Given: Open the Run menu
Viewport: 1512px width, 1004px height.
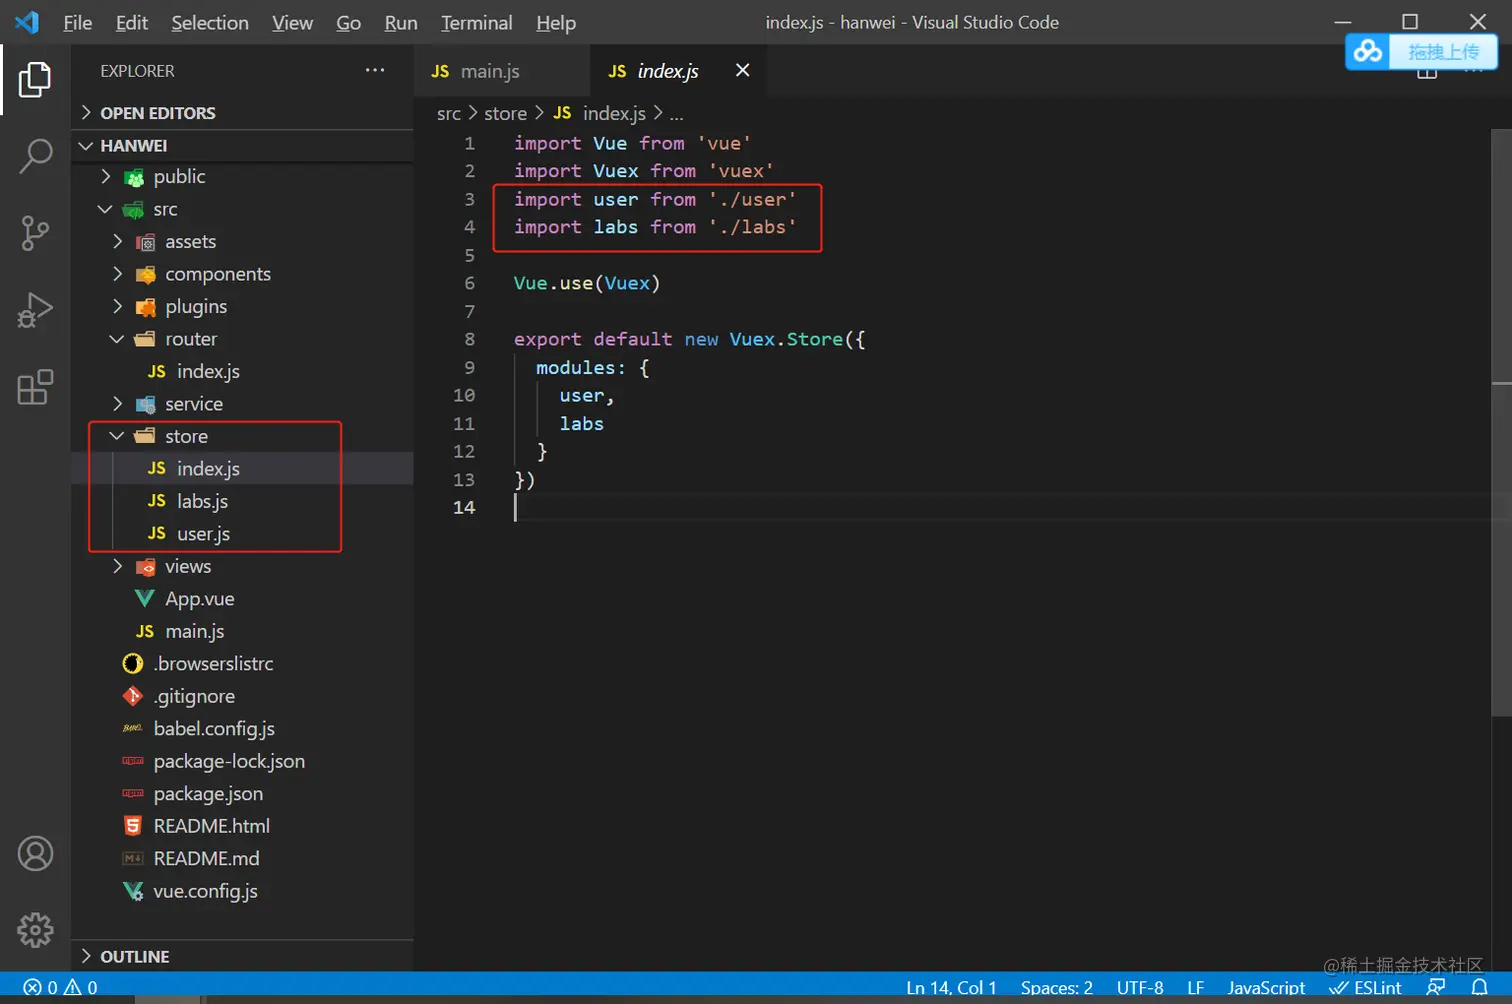Looking at the screenshot, I should [x=401, y=22].
